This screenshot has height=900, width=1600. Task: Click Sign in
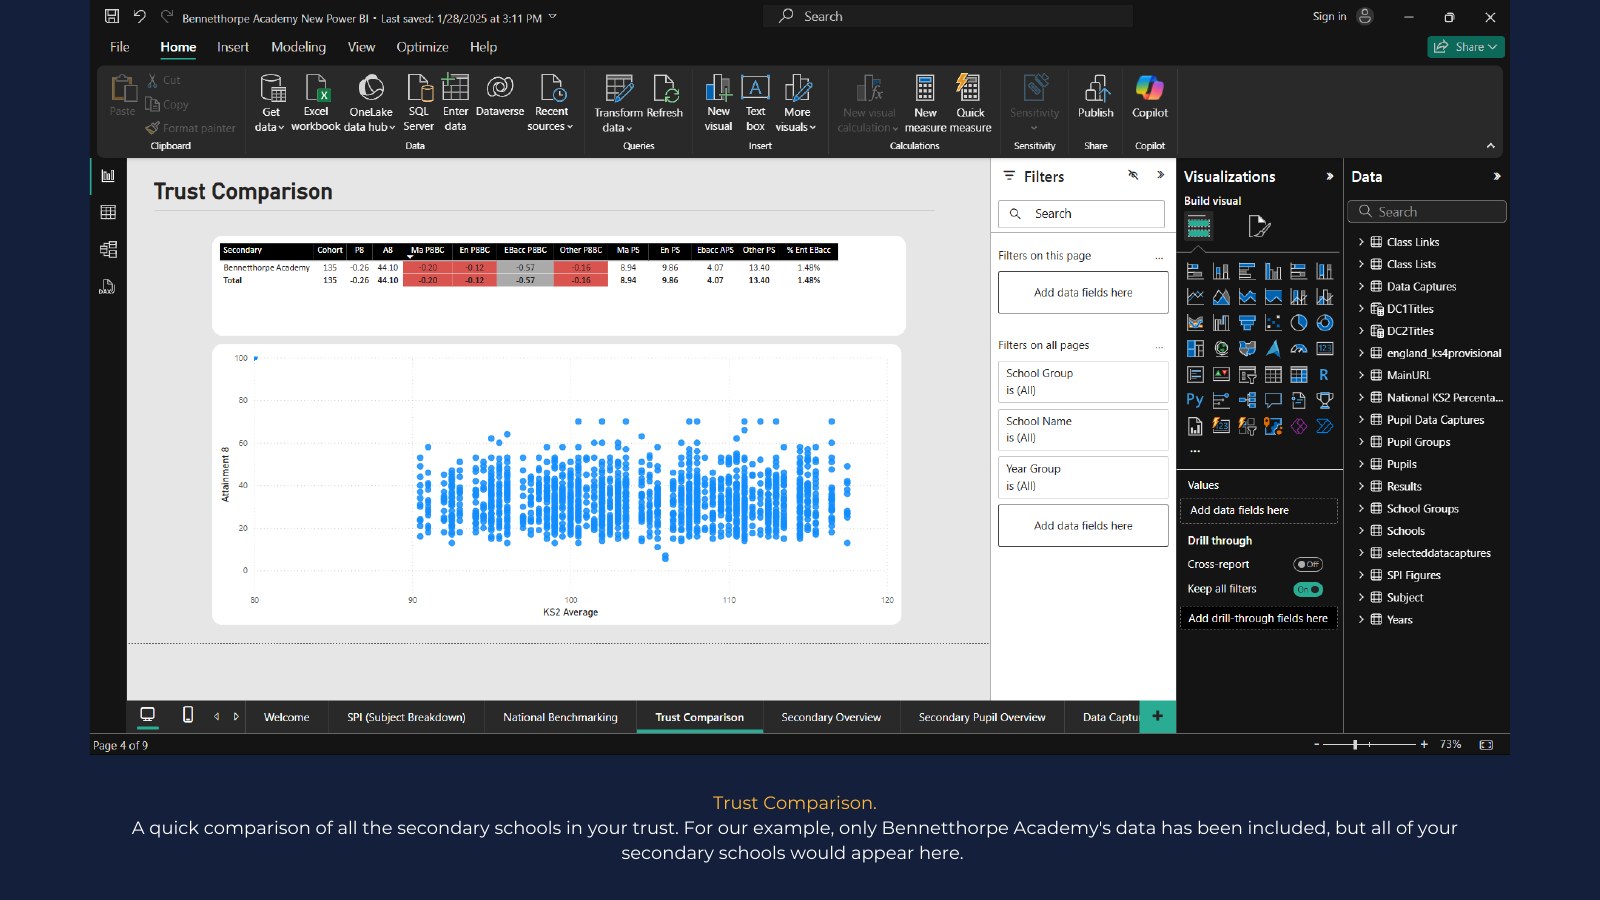point(1329,16)
